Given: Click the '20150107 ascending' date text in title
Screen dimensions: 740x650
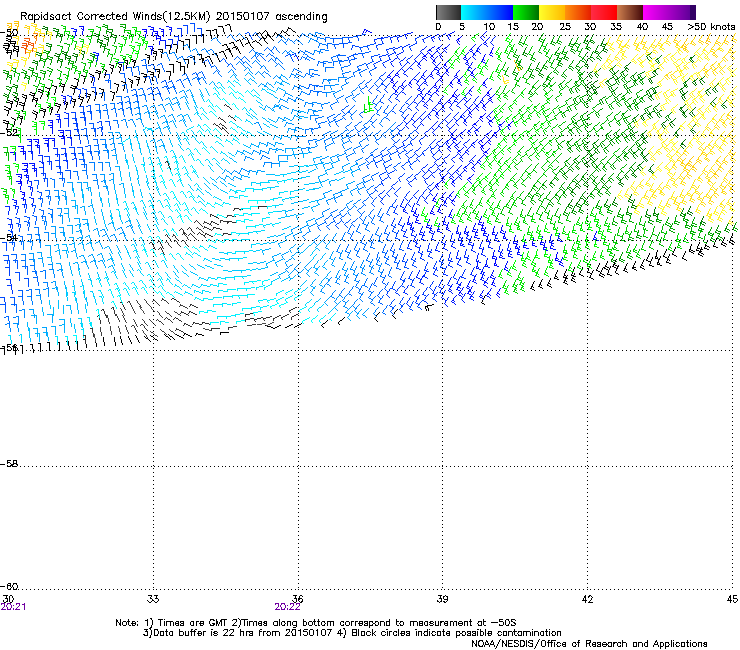Looking at the screenshot, I should pos(271,16).
